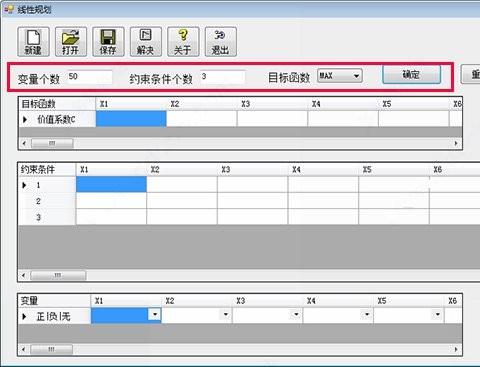Select constraint row 1 cell under X1
Viewport: 480px width, 367px height.
point(111,184)
